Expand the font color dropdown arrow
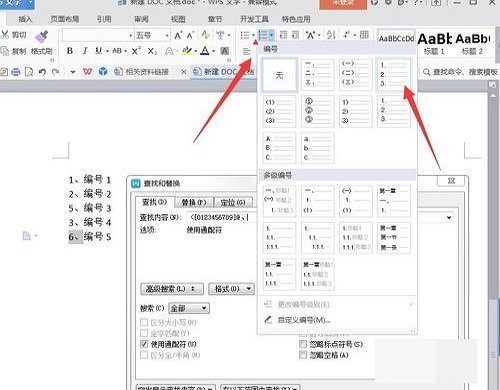500x390 pixels. click(x=214, y=51)
